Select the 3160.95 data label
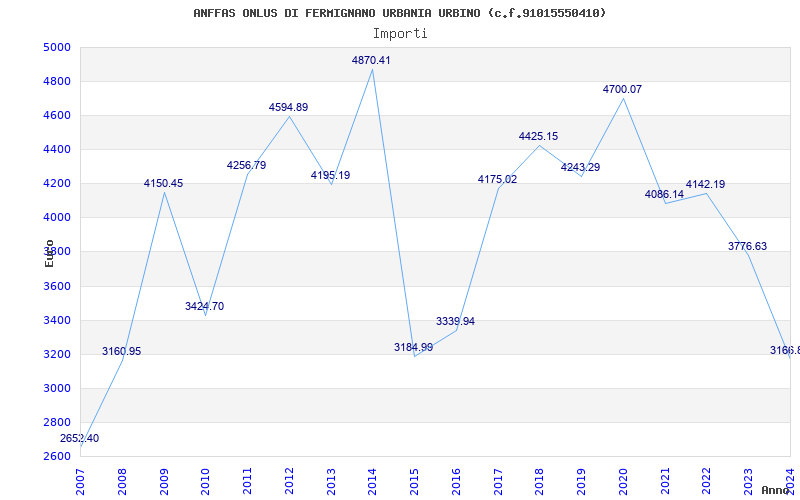The height and width of the screenshot is (500, 800). pyautogui.click(x=121, y=351)
